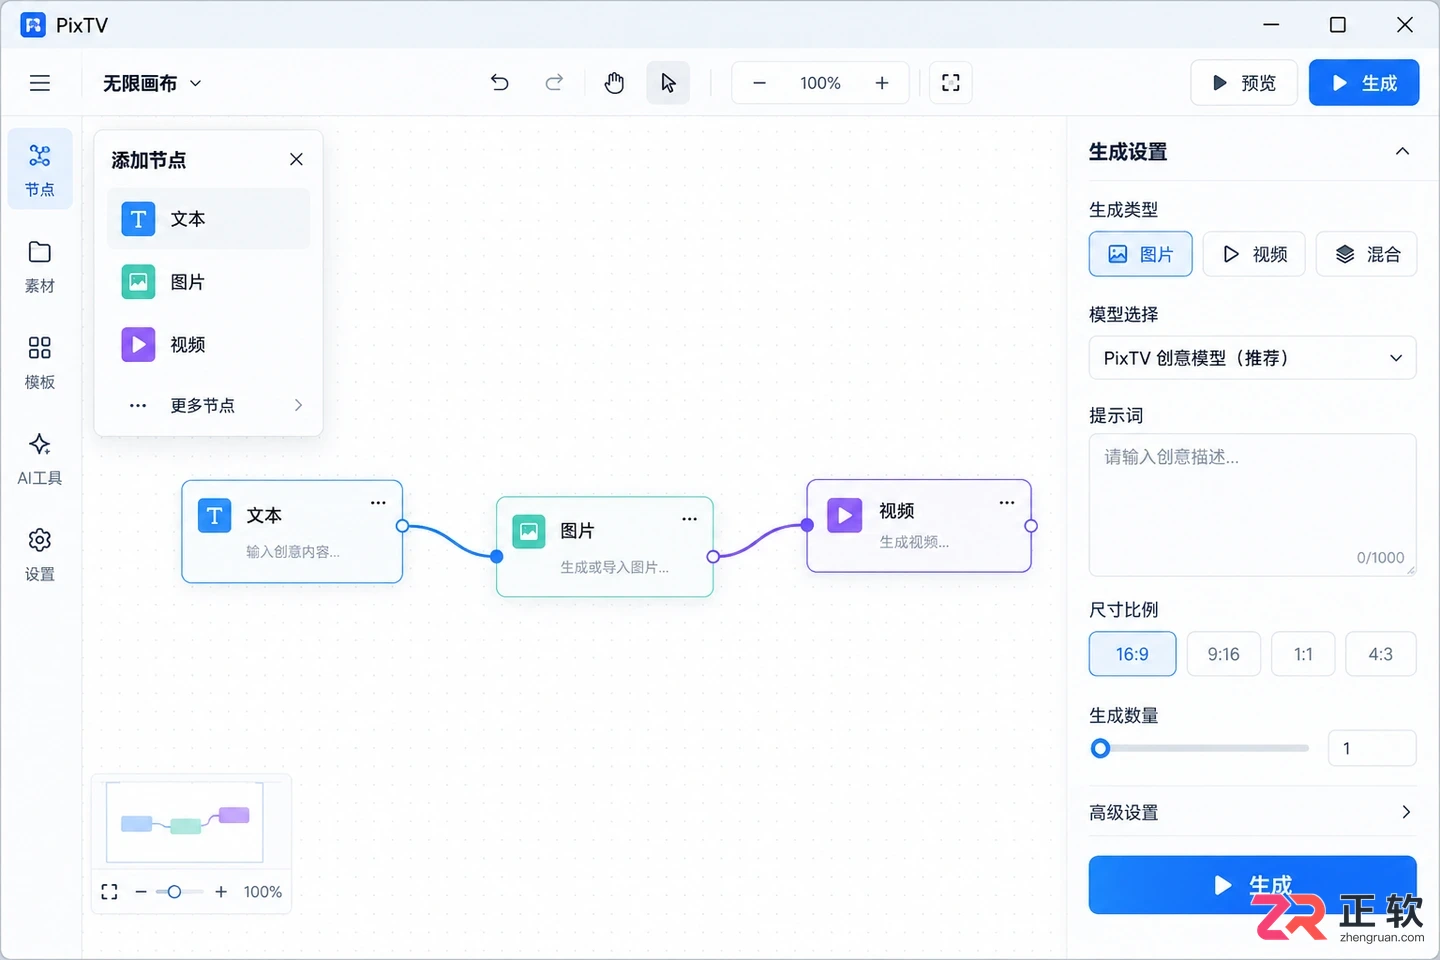Choose the 4:3 aspect ratio
Viewport: 1440px width, 960px height.
coord(1381,654)
